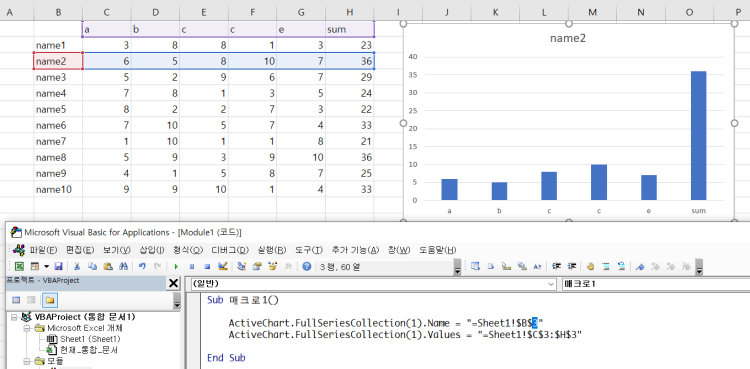
Task: Click the Quick Info icon
Action: coord(506,266)
